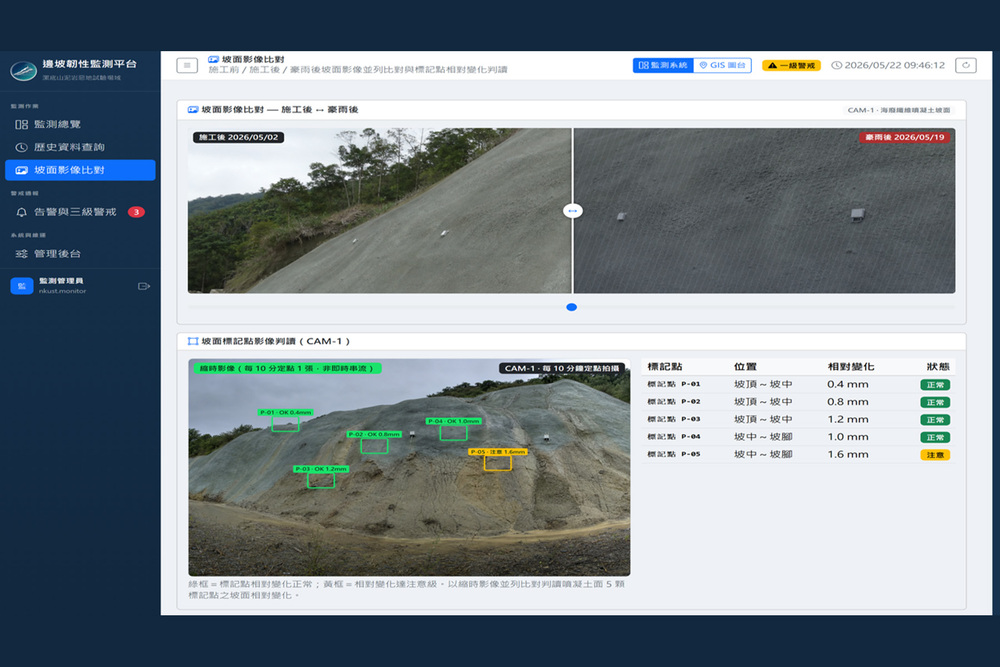The height and width of the screenshot is (667, 1000).
Task: Log out using the sidebar exit icon
Action: 143,286
